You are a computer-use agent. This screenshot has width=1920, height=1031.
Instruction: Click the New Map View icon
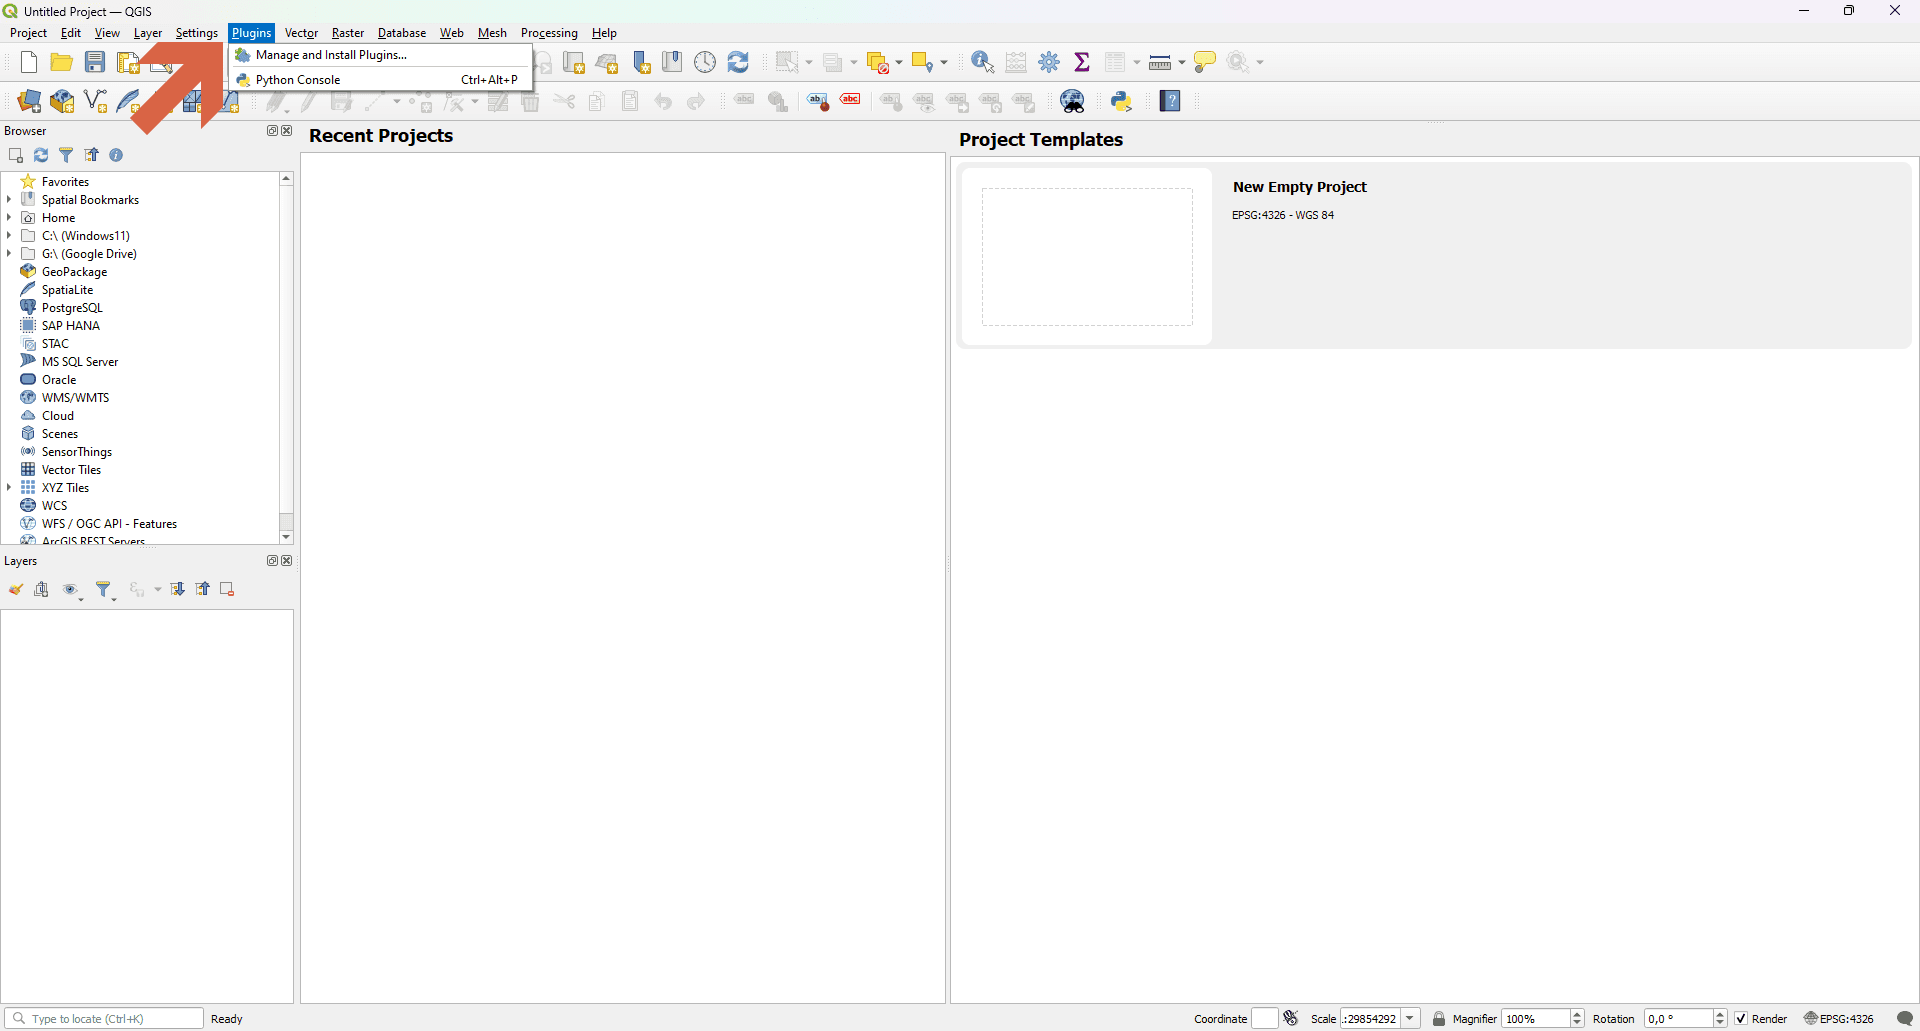tap(574, 62)
